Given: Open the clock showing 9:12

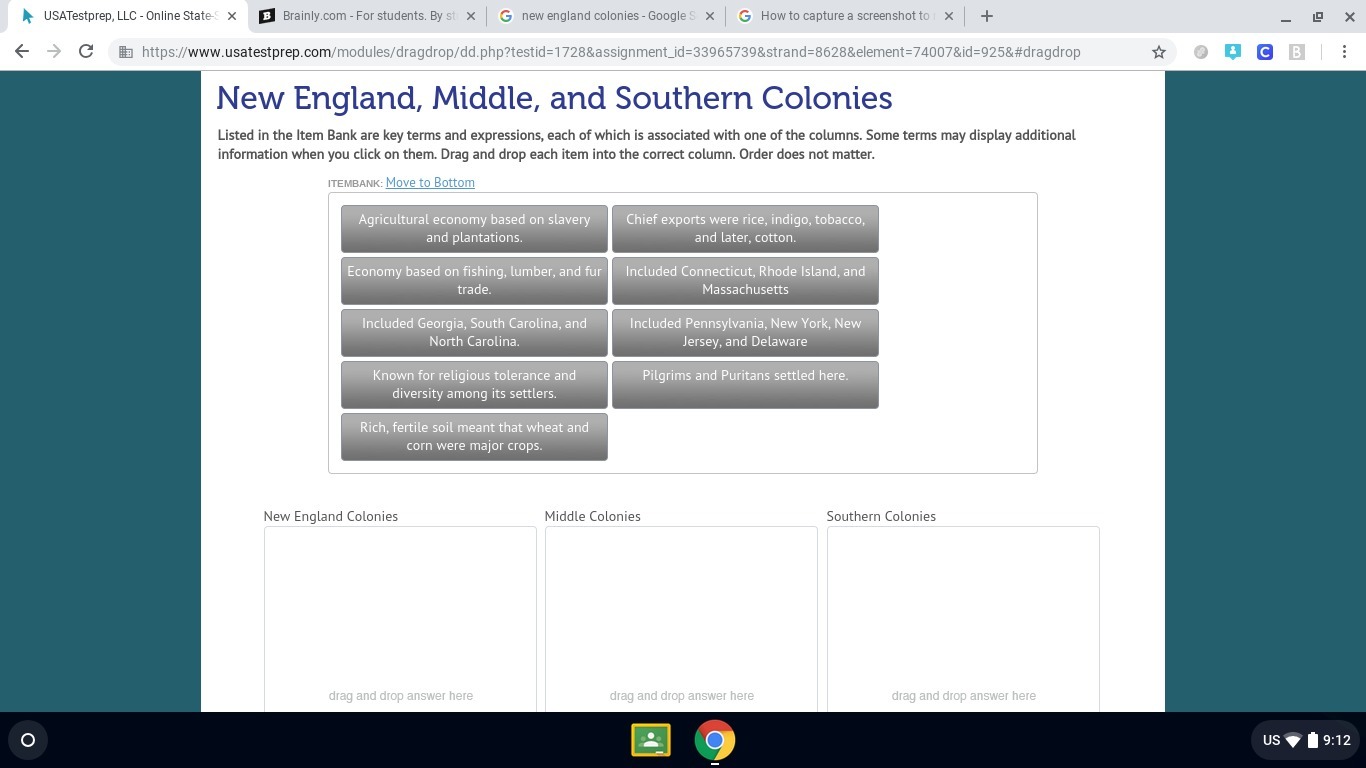Looking at the screenshot, I should pyautogui.click(x=1337, y=741).
